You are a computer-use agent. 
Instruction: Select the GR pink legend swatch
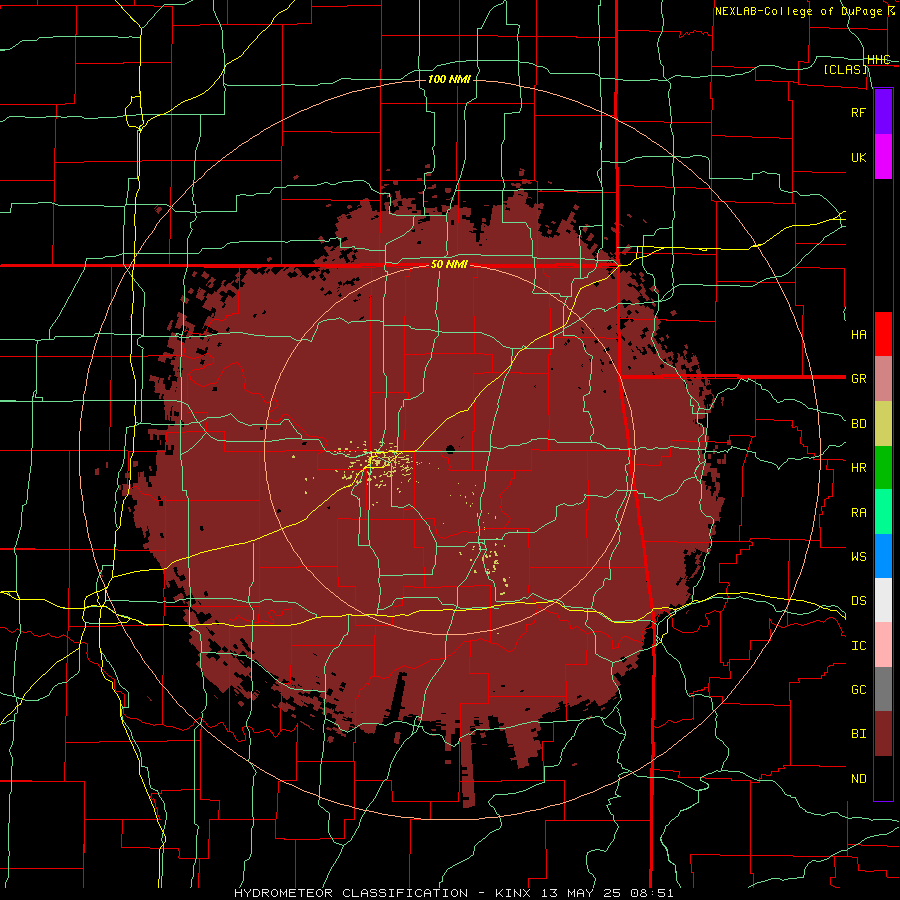pos(883,379)
